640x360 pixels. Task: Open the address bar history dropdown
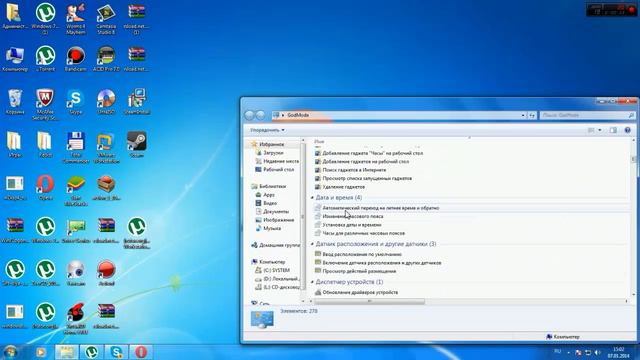[x=523, y=116]
